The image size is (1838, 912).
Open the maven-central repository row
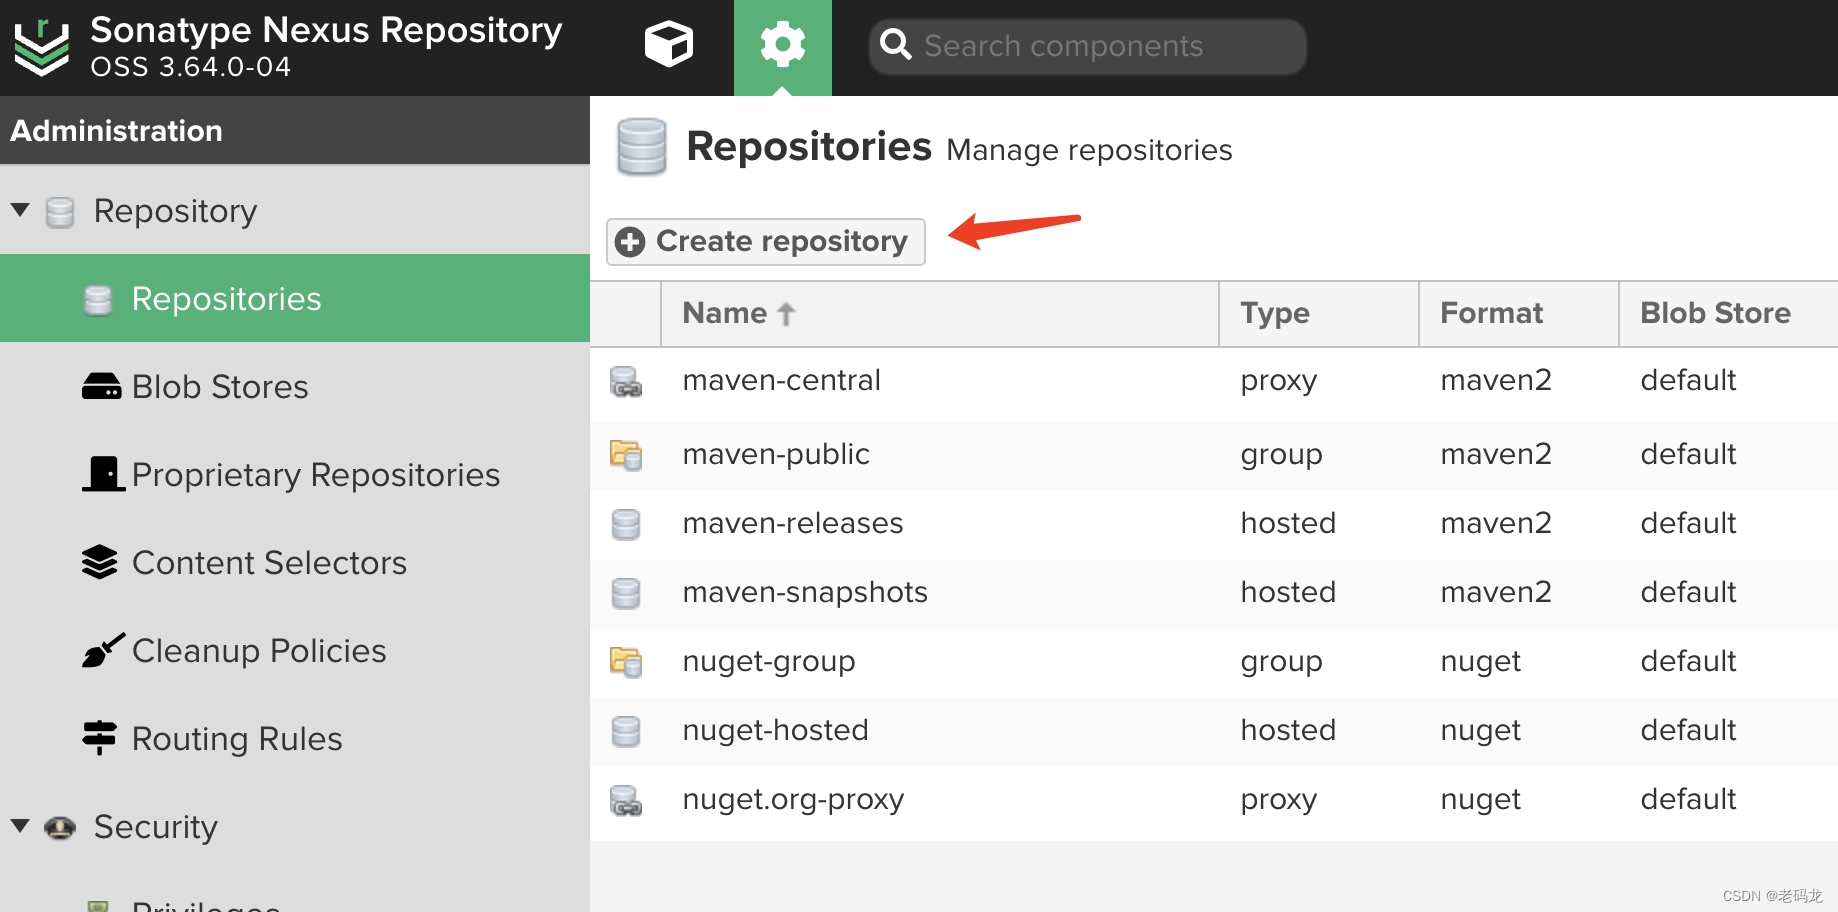(1214, 382)
